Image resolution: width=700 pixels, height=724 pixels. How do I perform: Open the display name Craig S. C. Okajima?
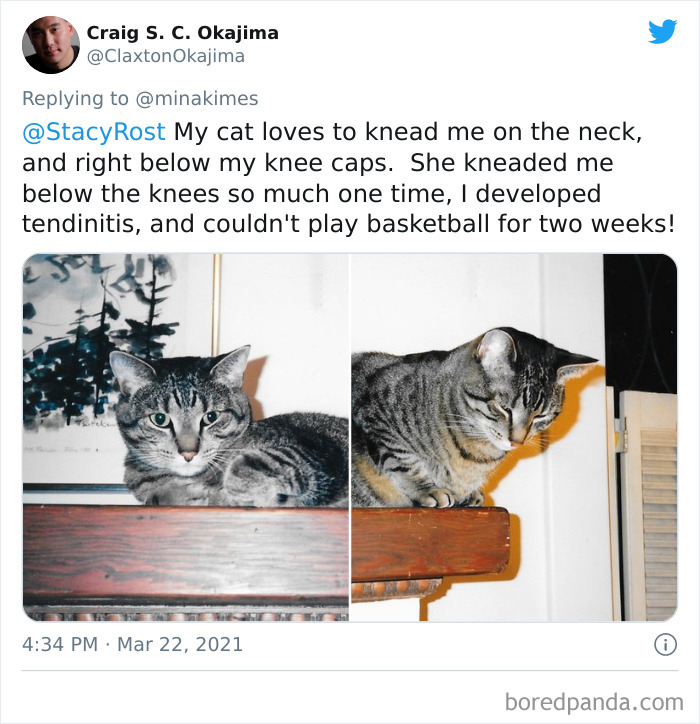[182, 33]
